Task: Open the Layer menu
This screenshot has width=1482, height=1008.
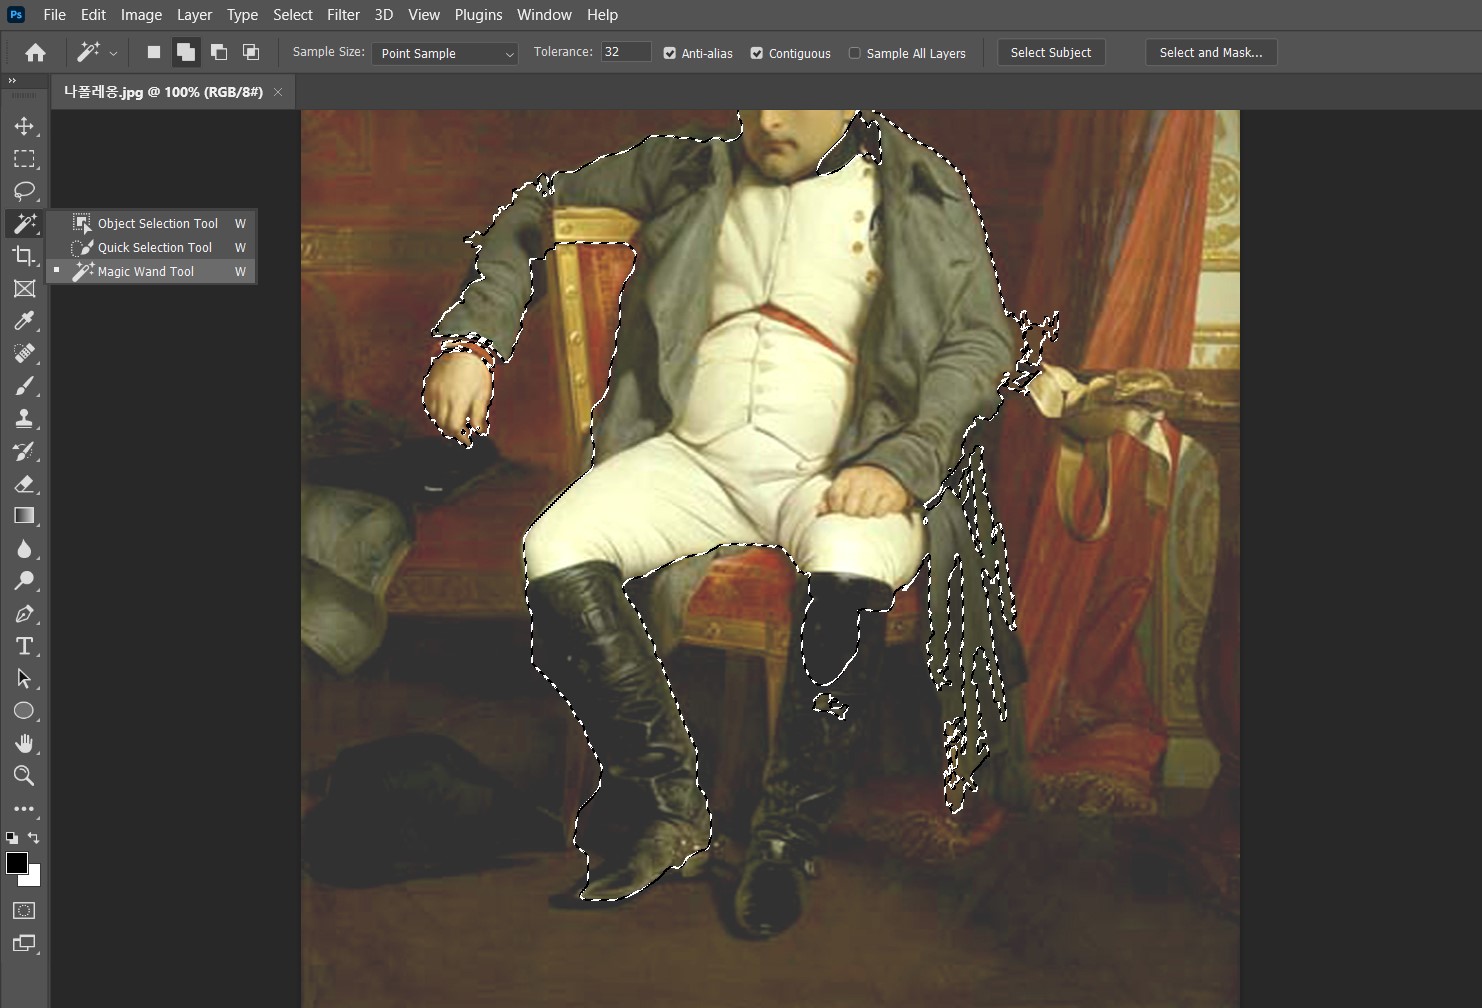Action: (x=194, y=15)
